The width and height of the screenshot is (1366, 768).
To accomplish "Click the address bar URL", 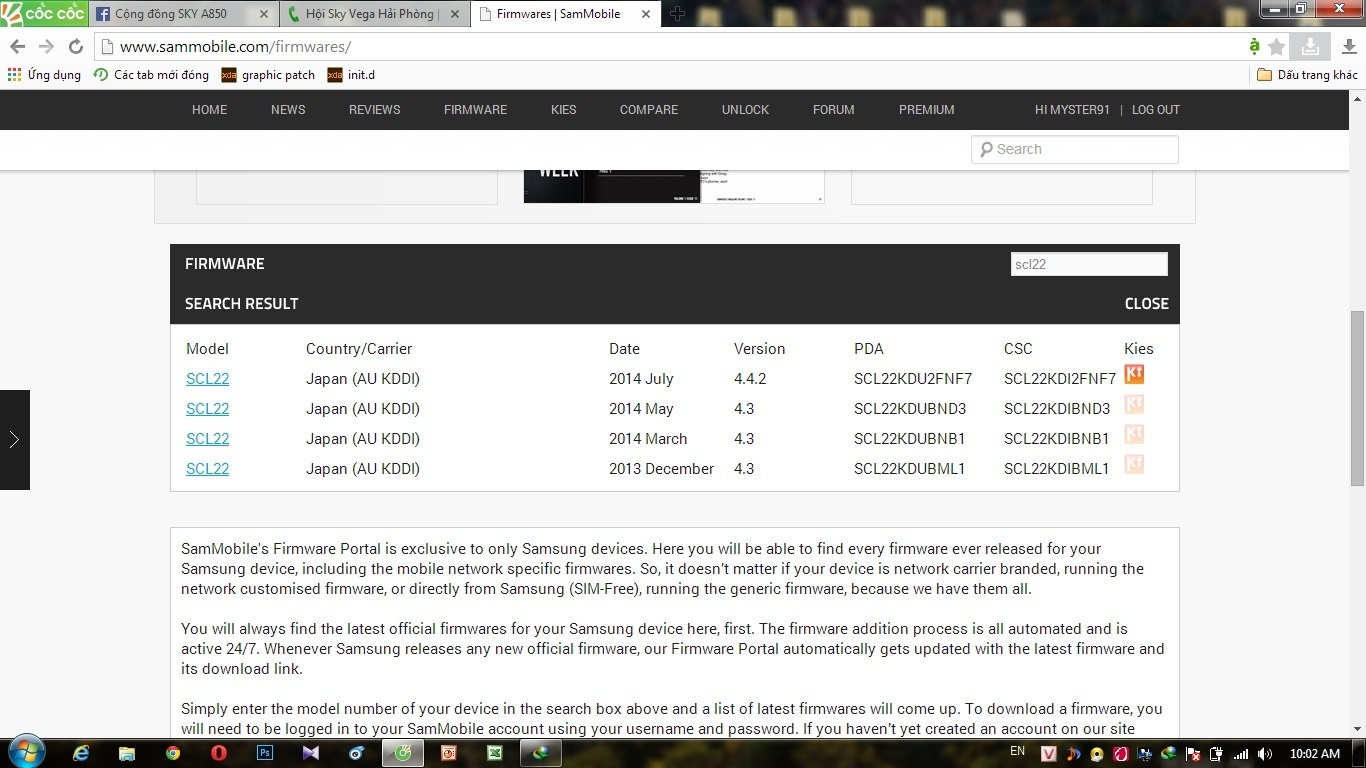I will (235, 47).
